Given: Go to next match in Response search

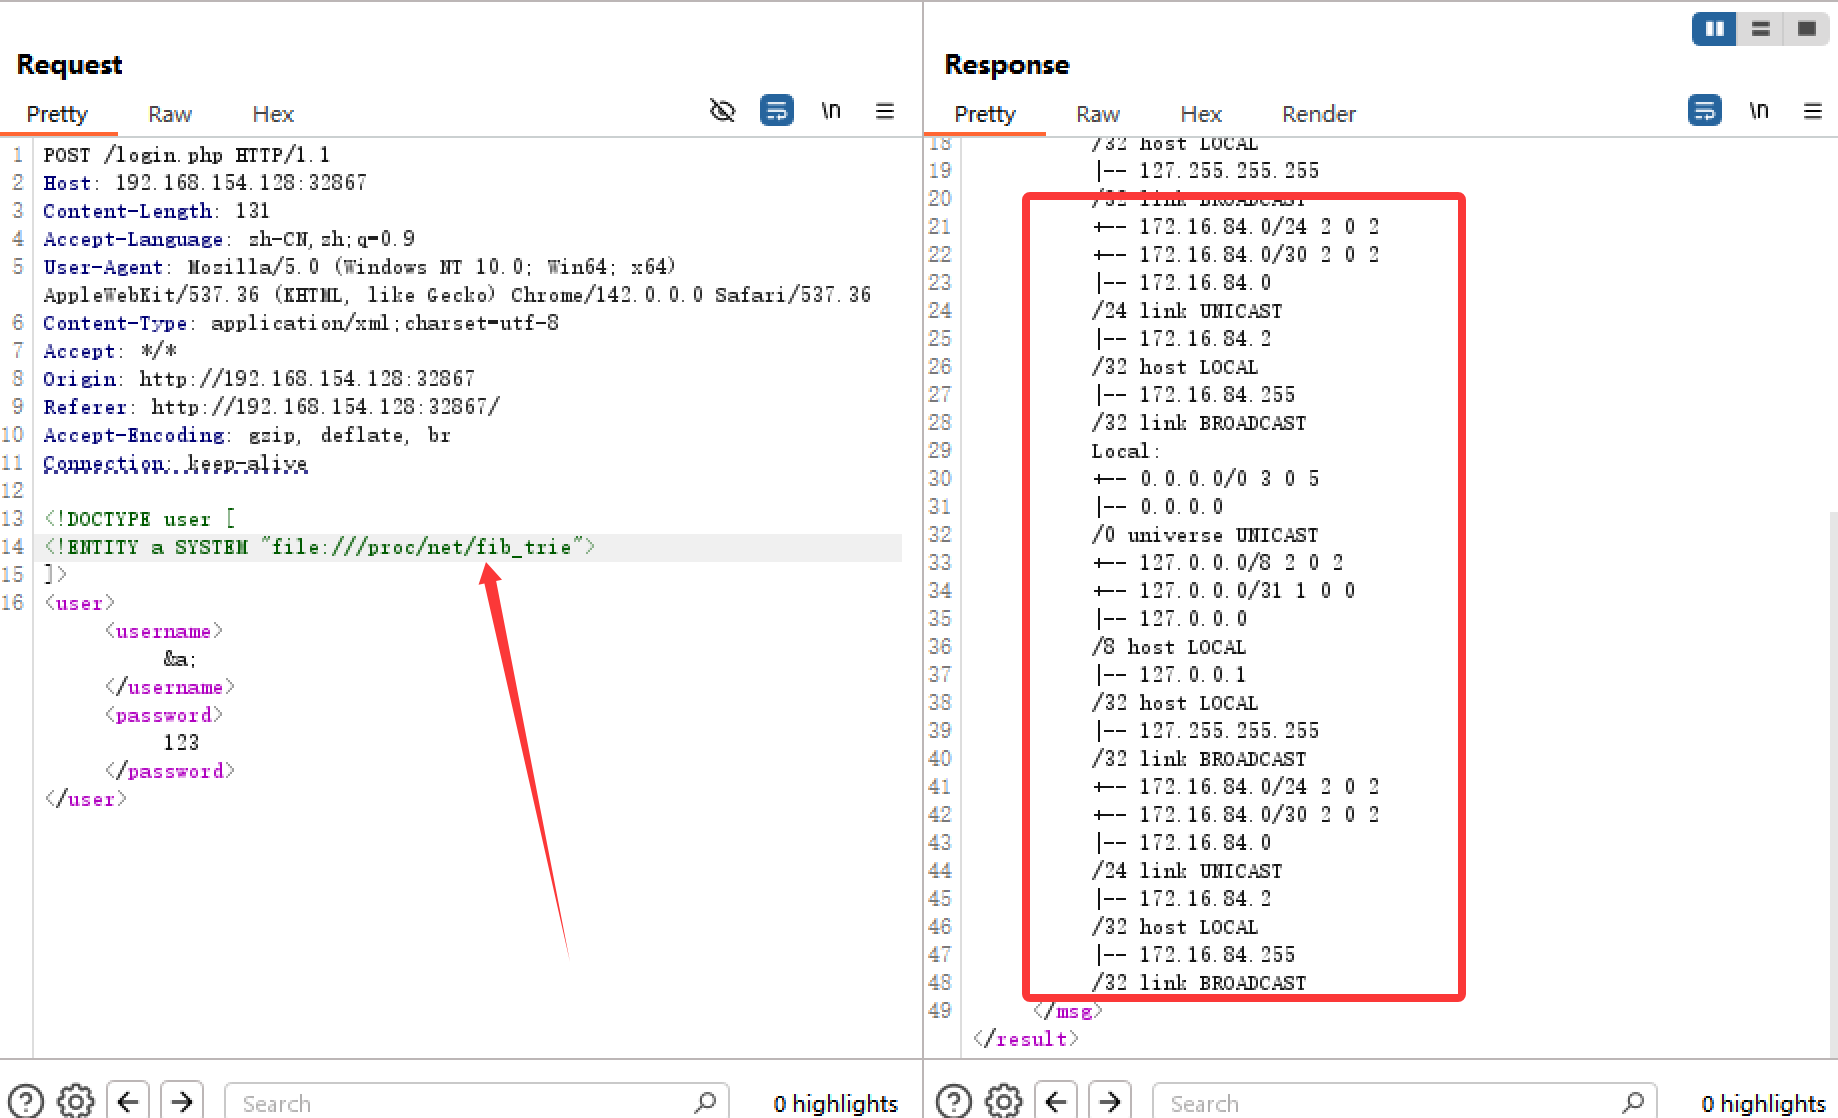Looking at the screenshot, I should (1110, 1101).
